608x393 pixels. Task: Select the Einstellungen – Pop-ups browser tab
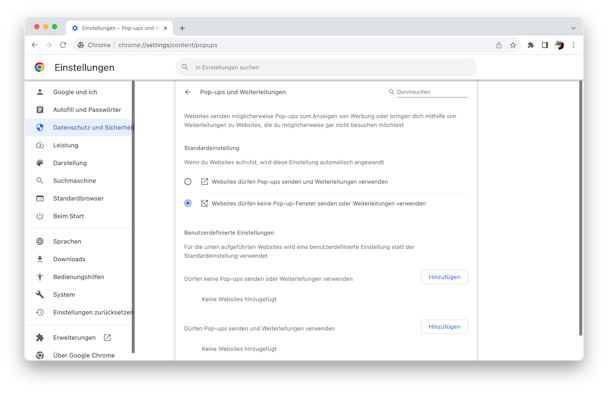click(x=119, y=28)
